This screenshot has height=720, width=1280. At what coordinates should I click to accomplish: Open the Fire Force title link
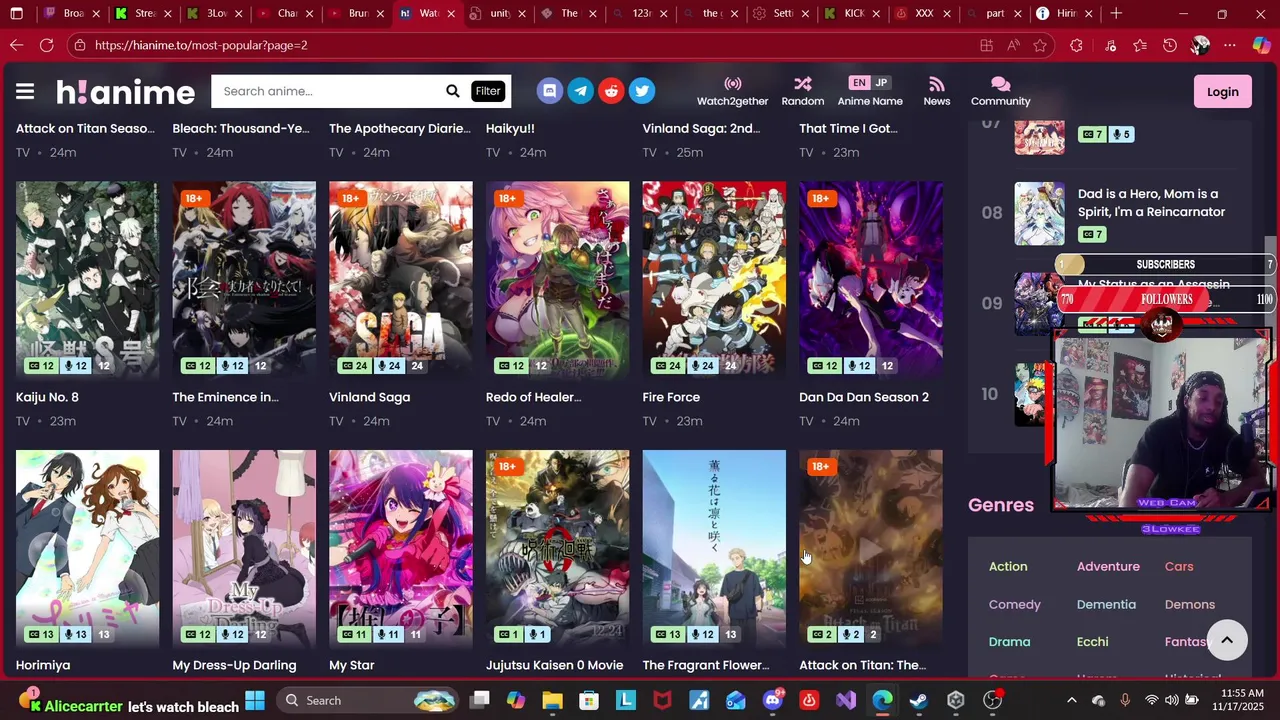pos(671,397)
